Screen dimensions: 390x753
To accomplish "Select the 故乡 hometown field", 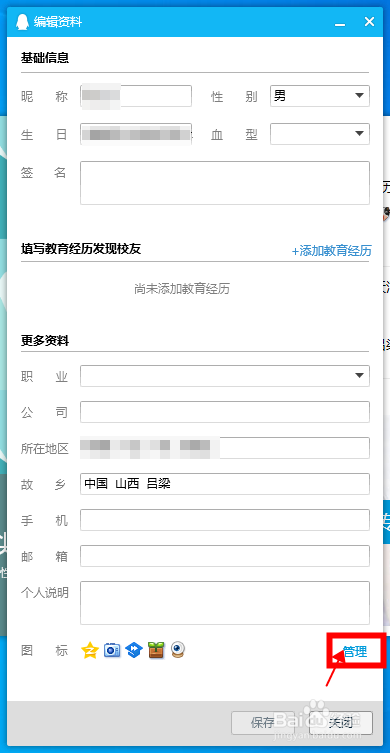I will (x=225, y=484).
